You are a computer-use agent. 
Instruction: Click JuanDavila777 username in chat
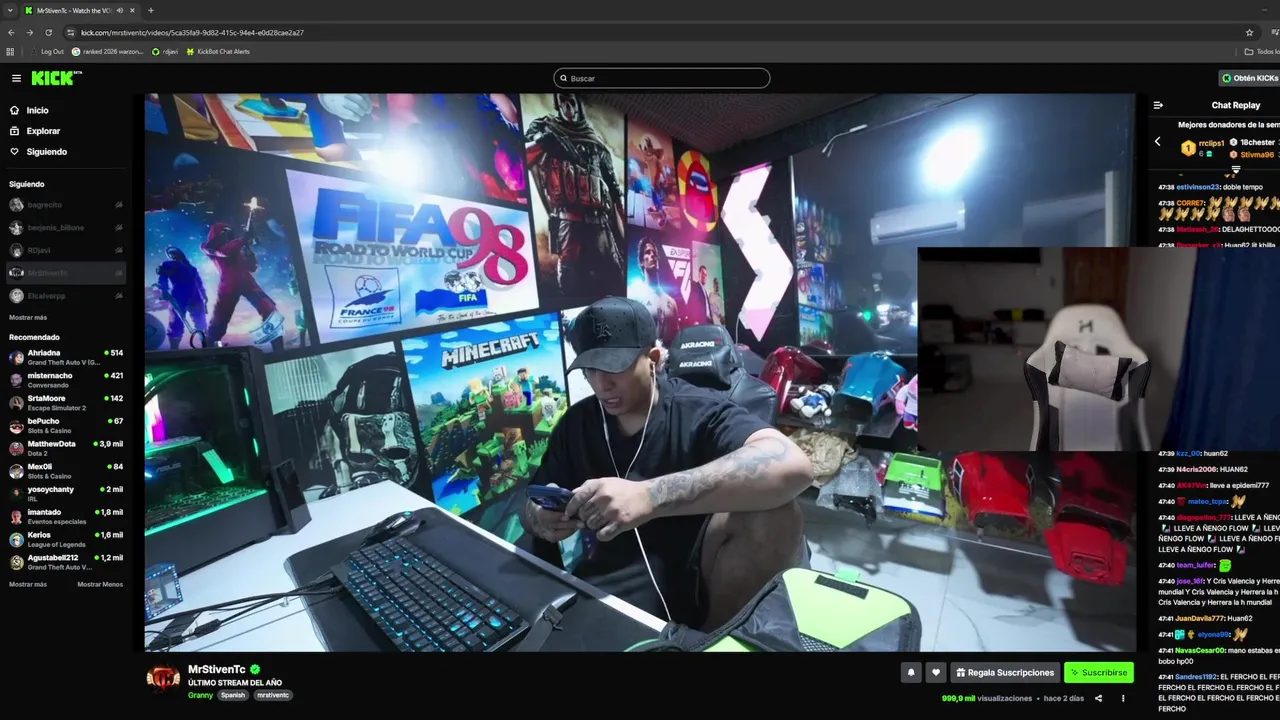(x=1200, y=618)
